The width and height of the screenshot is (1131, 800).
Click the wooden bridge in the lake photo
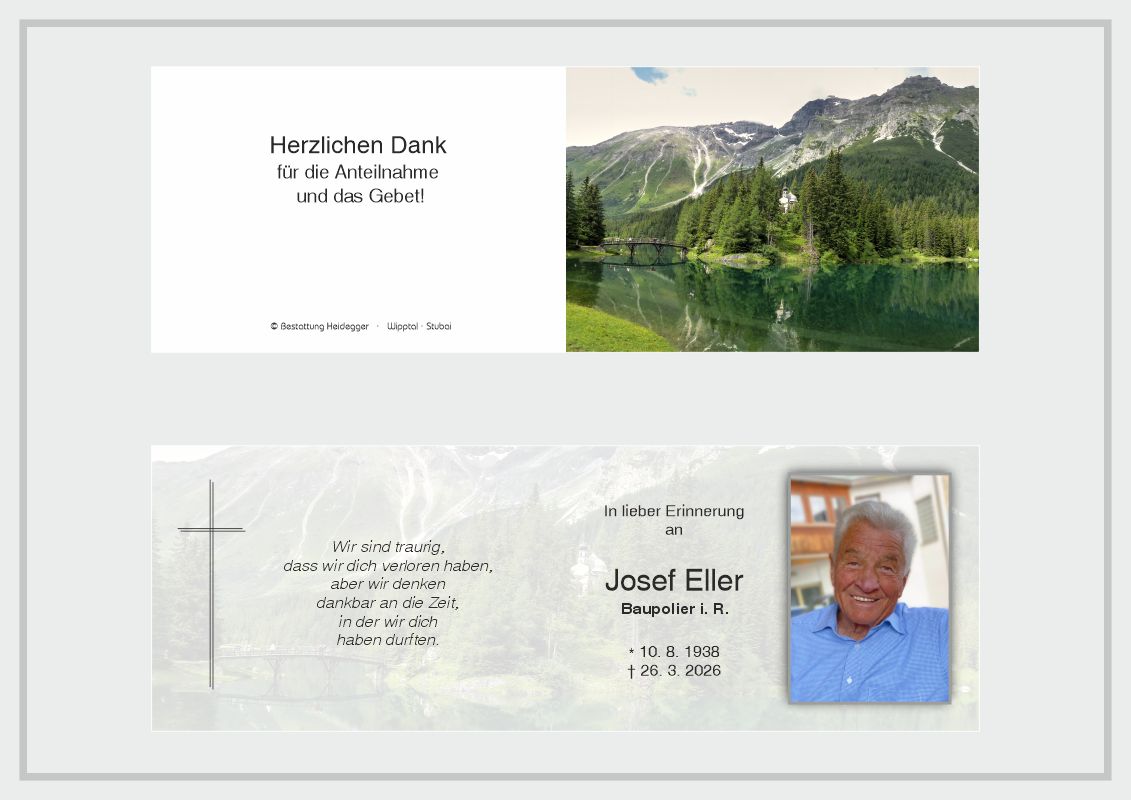coord(645,246)
